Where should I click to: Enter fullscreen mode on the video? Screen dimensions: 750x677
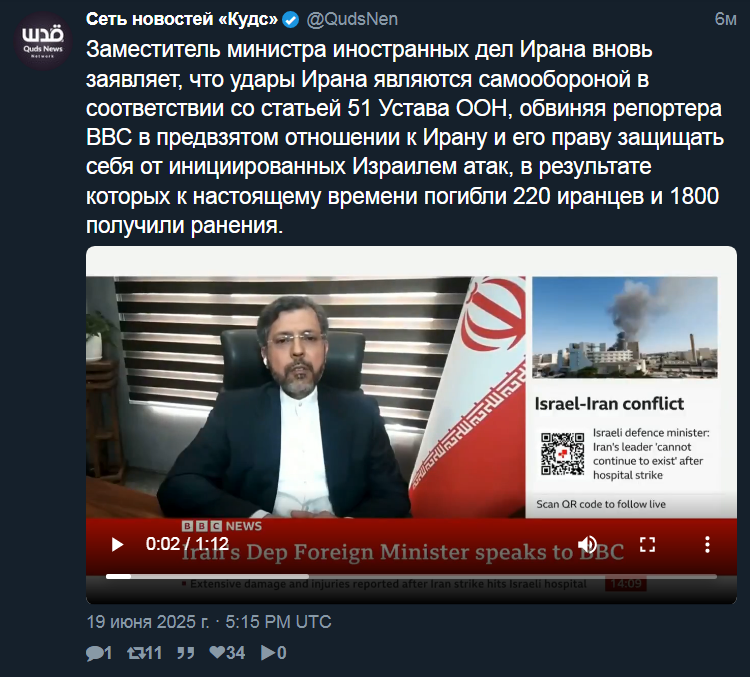click(x=647, y=544)
